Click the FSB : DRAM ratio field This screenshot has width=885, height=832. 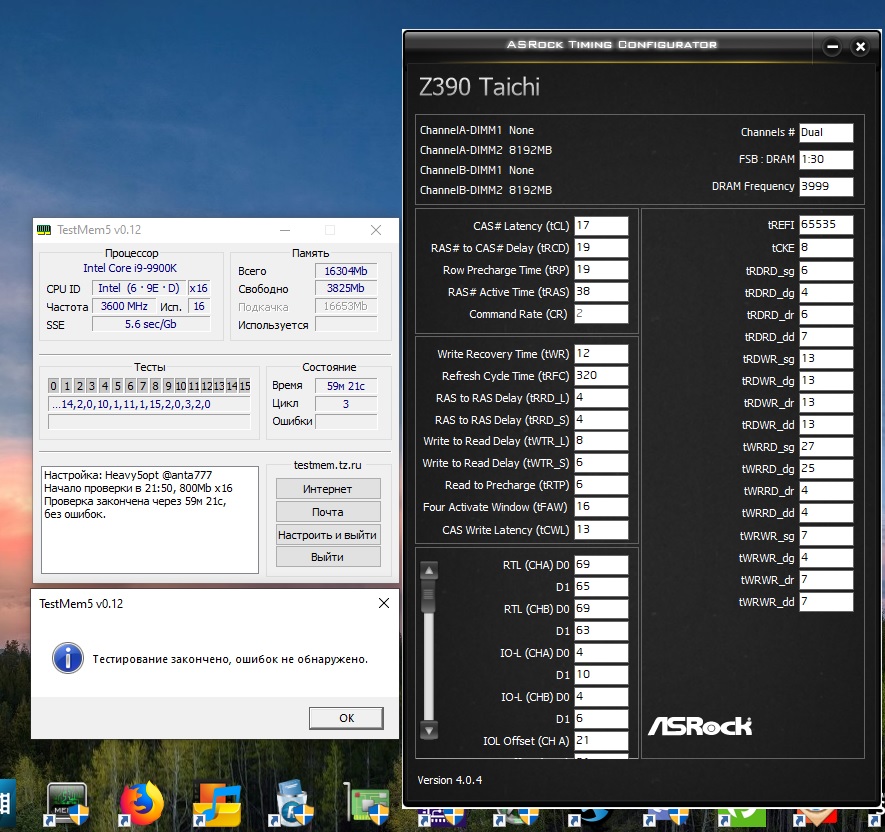point(826,159)
